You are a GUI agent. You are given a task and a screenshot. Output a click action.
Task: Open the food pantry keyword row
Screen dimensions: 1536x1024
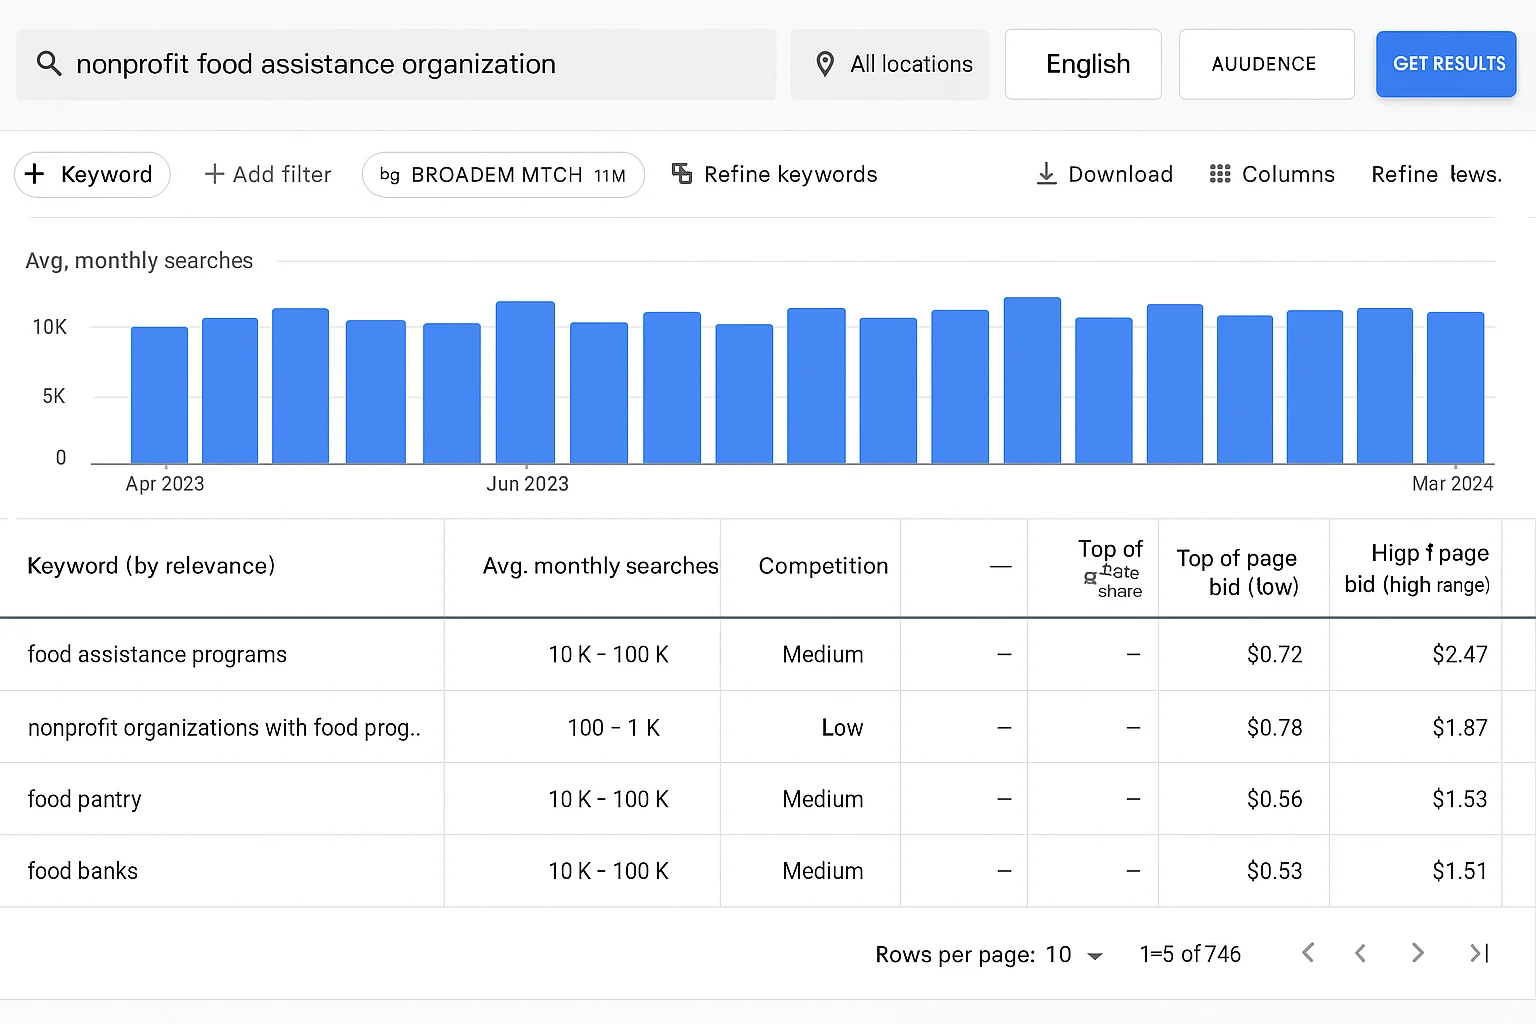[85, 799]
